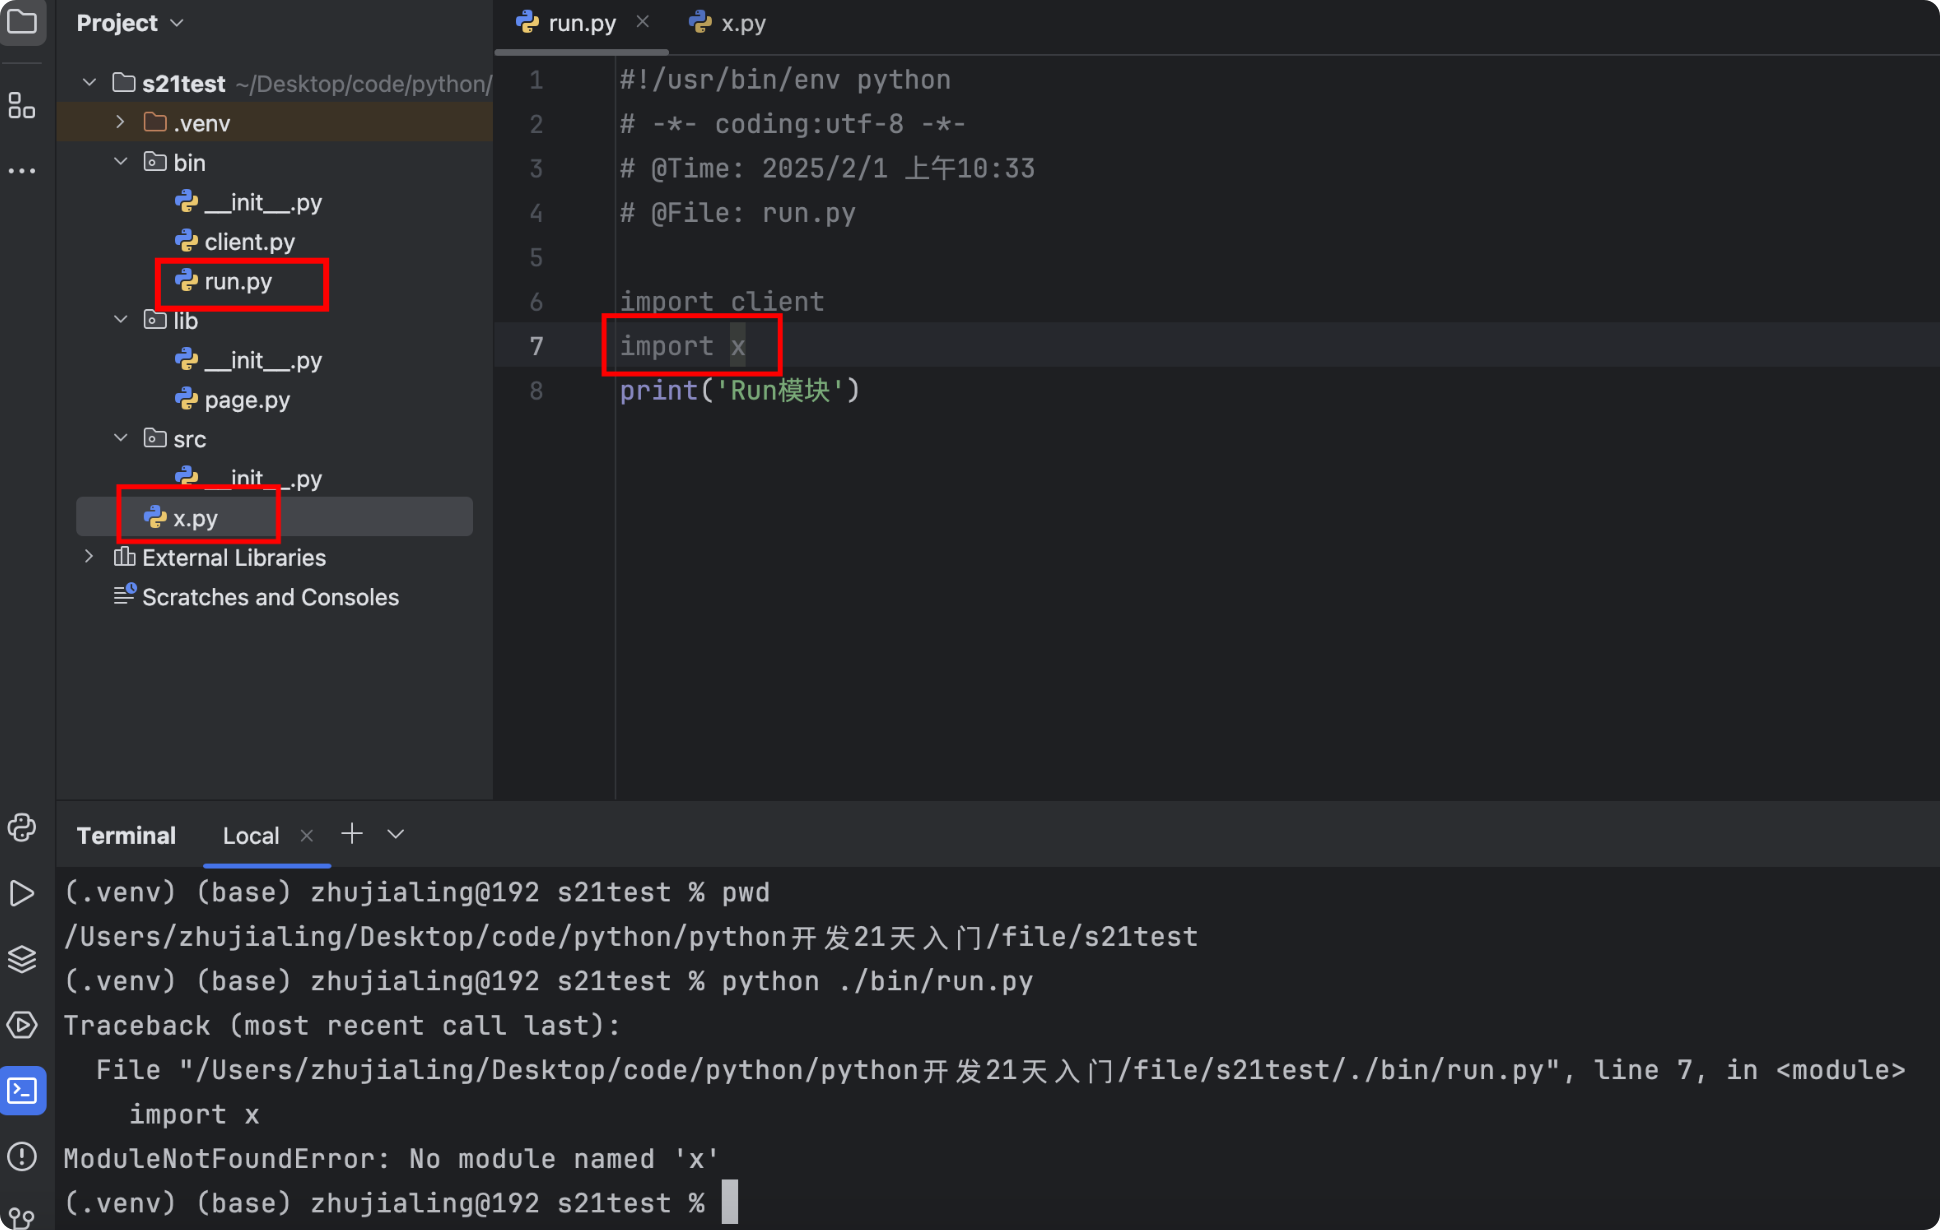Close the run.py editor tab

tap(643, 22)
